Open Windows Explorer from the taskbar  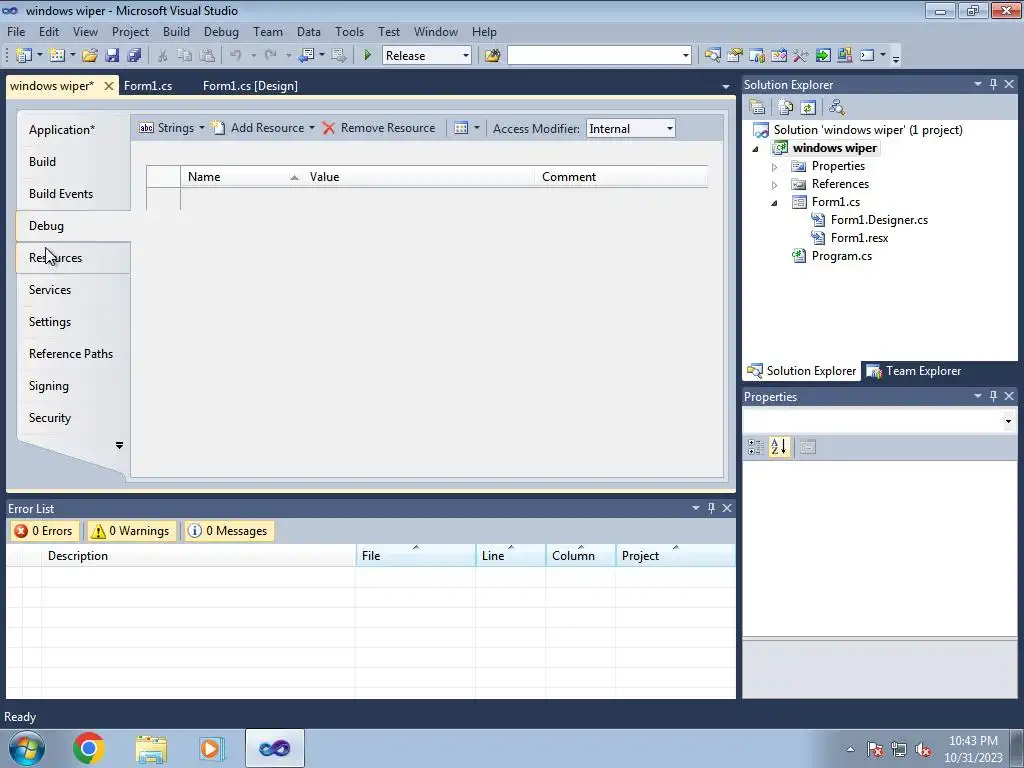tap(152, 748)
